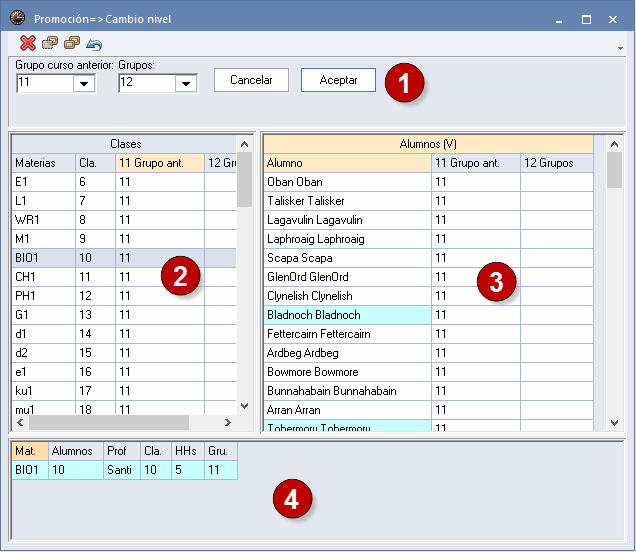Click the BIO1 cell in bottom detail table

click(x=30, y=470)
